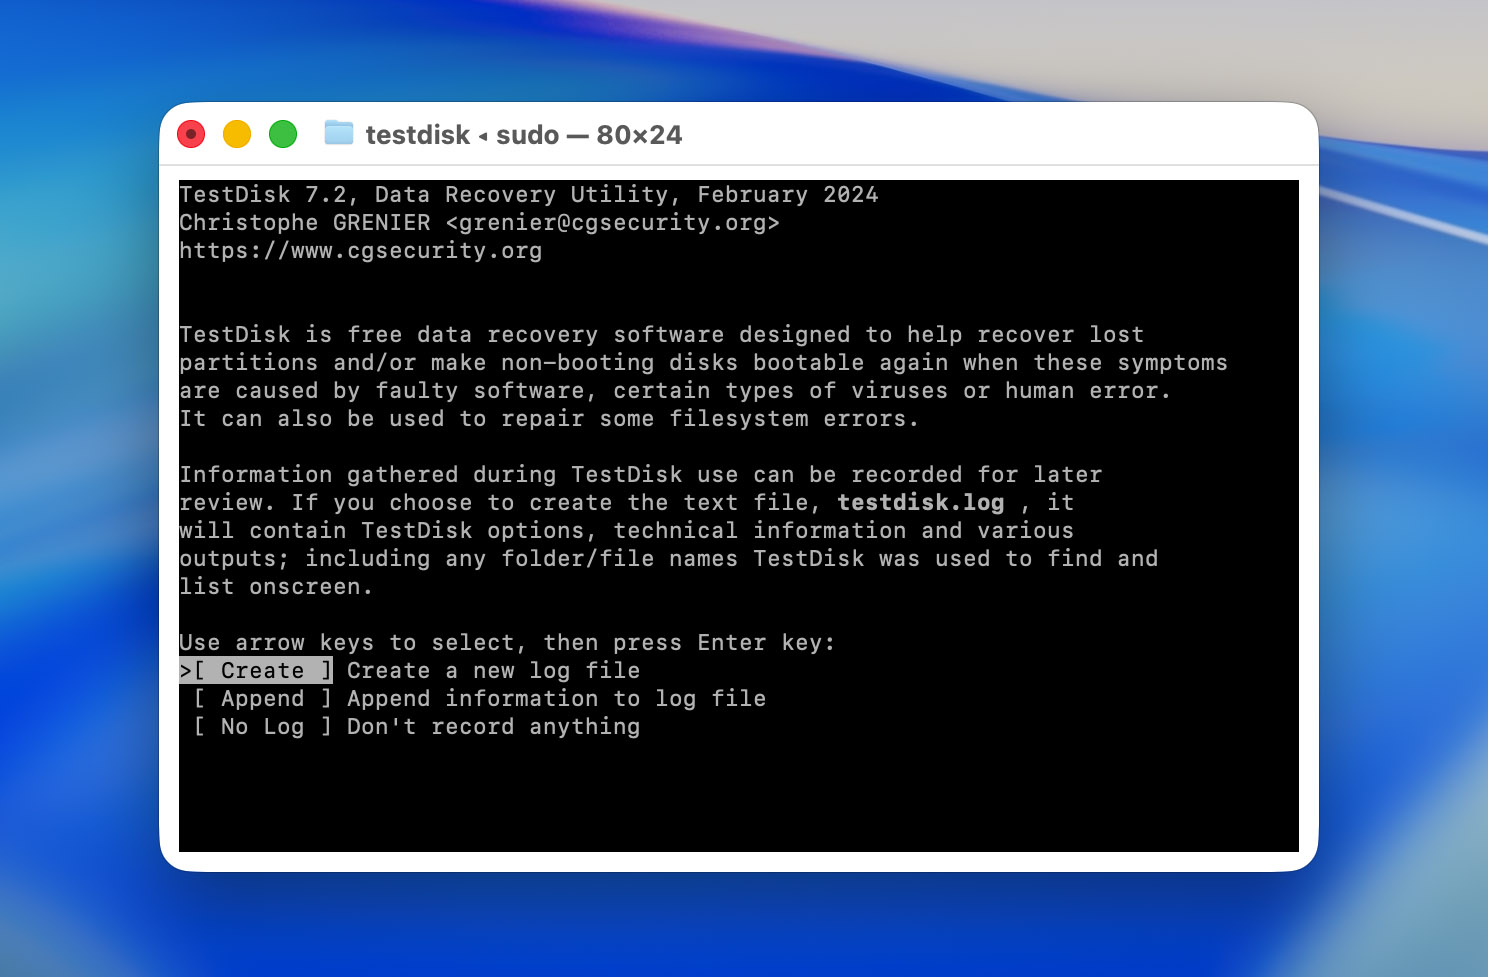Click the 'list onscreen.' text line
Viewport: 1488px width, 977px height.
click(x=277, y=586)
